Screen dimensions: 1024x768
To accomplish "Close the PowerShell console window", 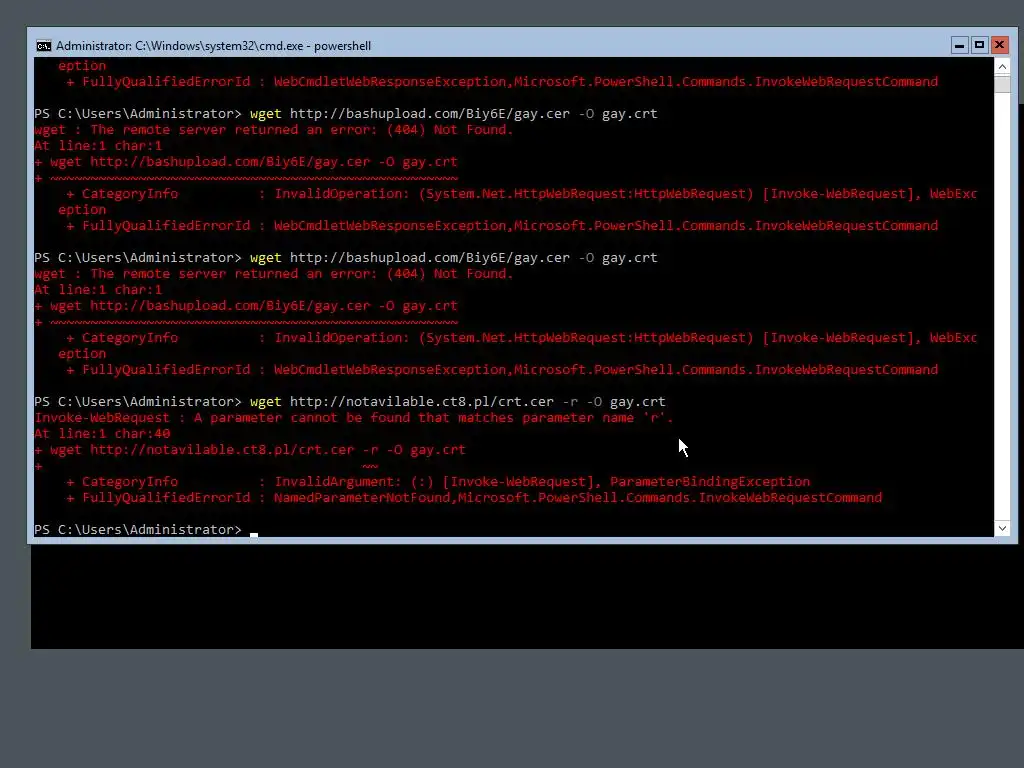I will (x=999, y=45).
